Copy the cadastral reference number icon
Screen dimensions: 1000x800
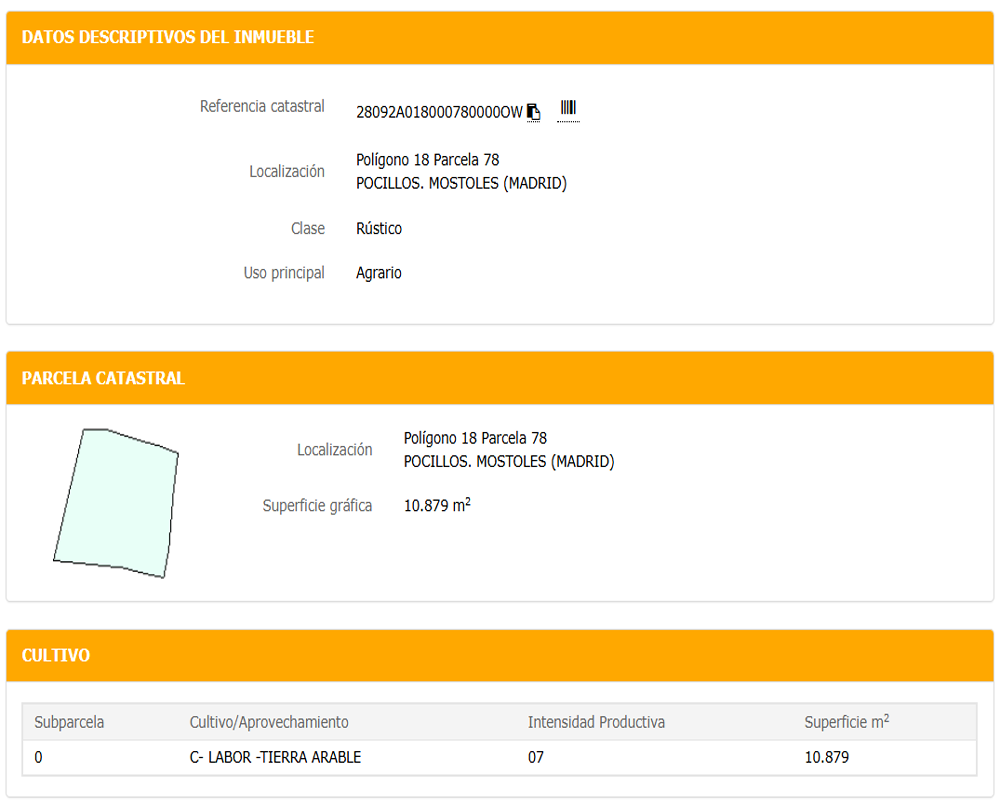point(534,112)
